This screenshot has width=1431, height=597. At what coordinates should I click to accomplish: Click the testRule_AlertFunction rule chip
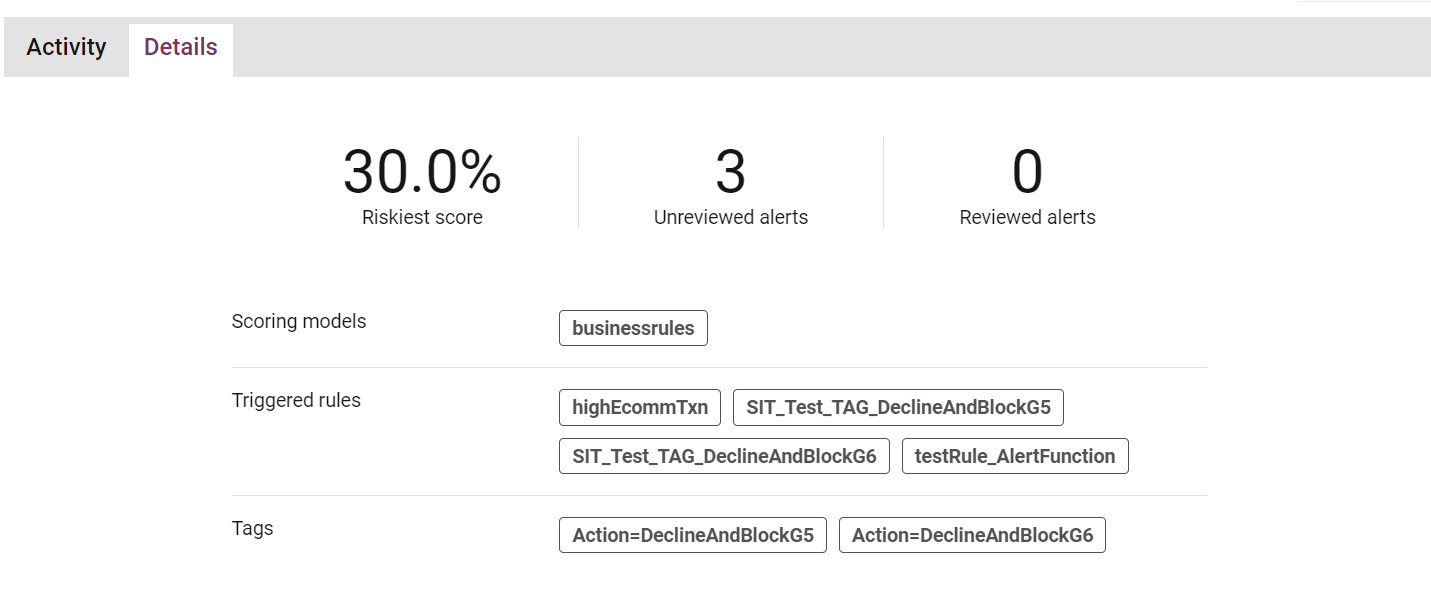(x=1015, y=456)
